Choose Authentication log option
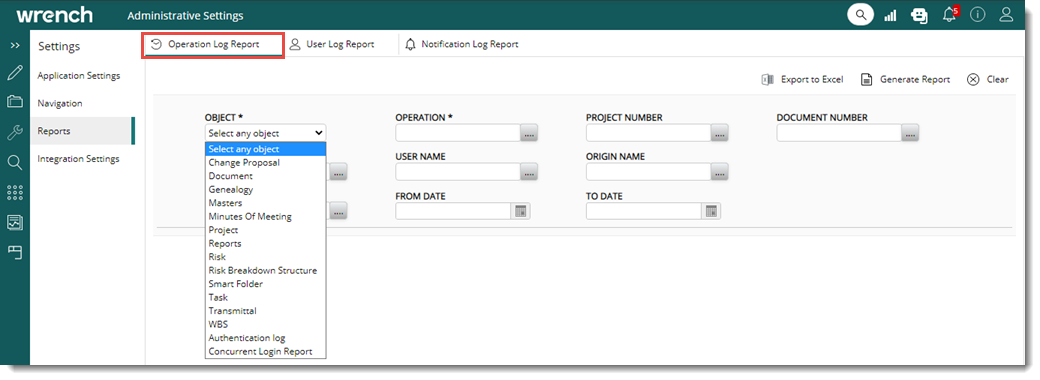 (265, 338)
